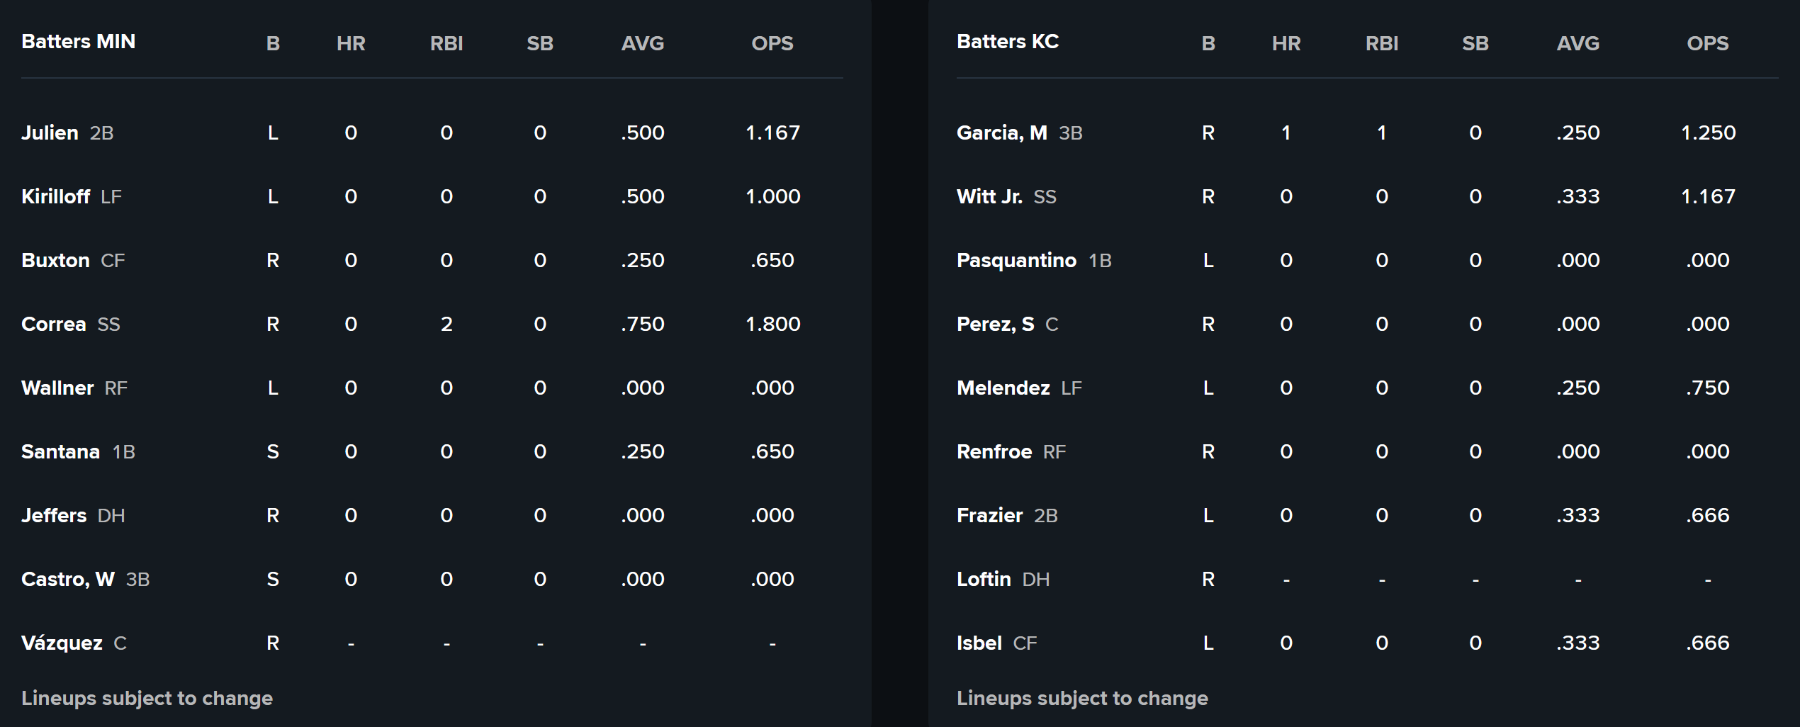Select Loftin DH player name
The image size is (1800, 727).
983,580
